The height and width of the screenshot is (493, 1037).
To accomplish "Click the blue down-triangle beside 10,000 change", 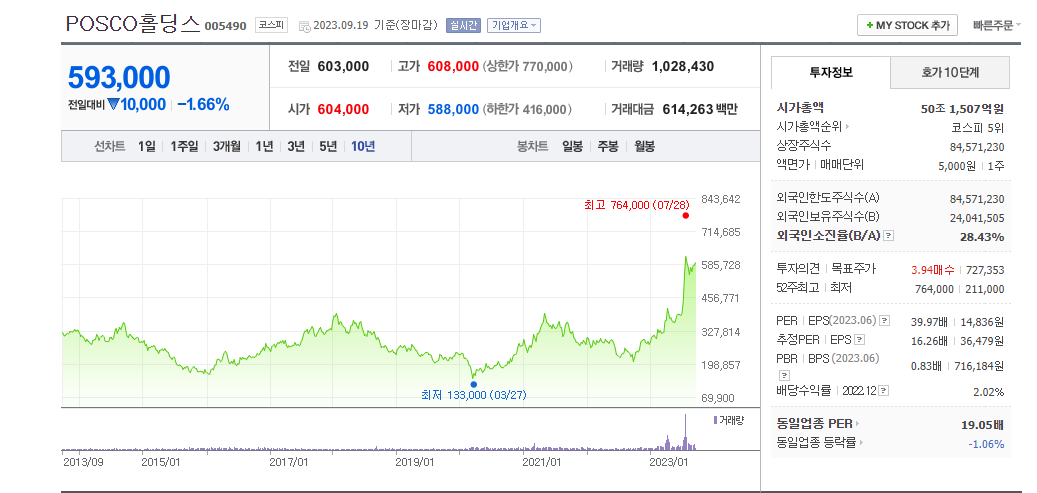I will (x=113, y=105).
